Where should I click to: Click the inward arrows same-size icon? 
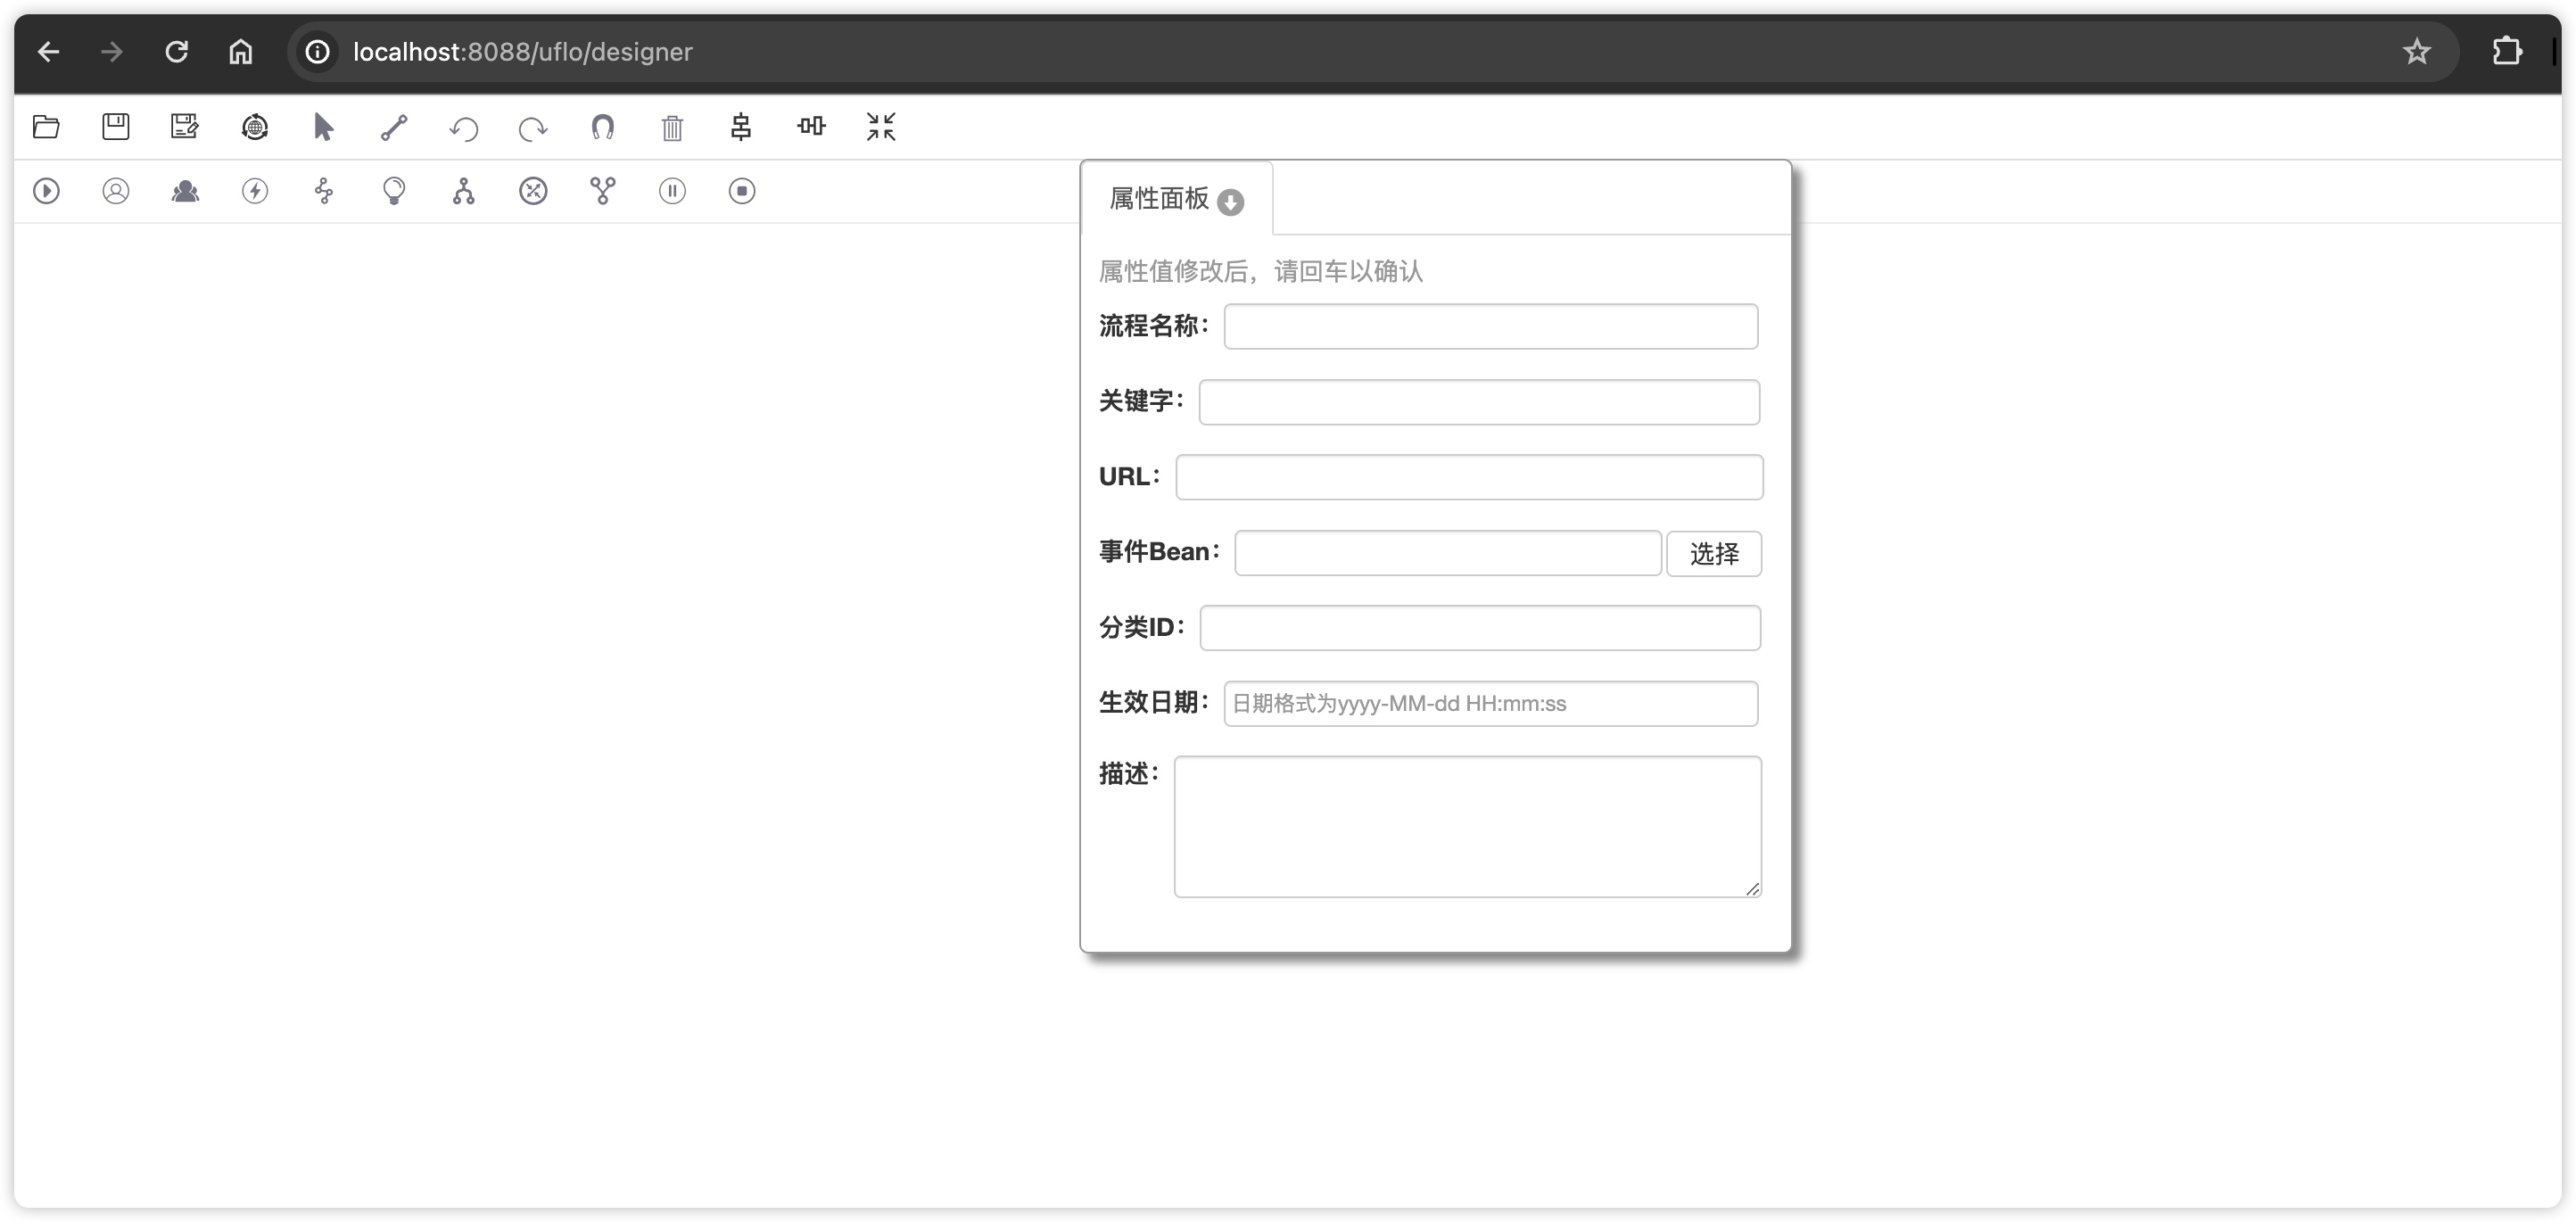point(881,127)
